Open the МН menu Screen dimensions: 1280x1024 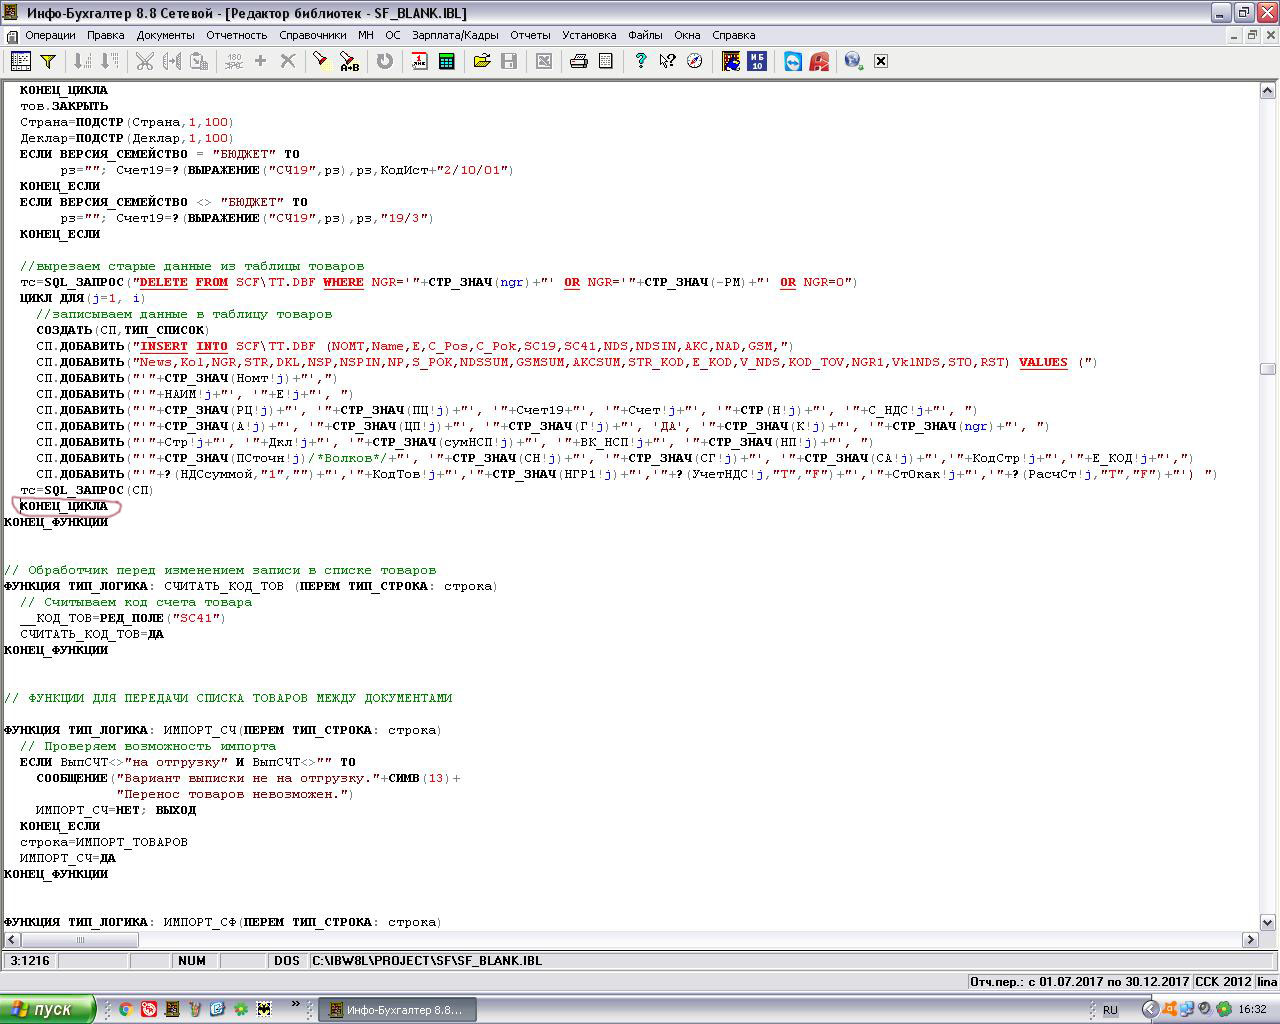(x=366, y=35)
